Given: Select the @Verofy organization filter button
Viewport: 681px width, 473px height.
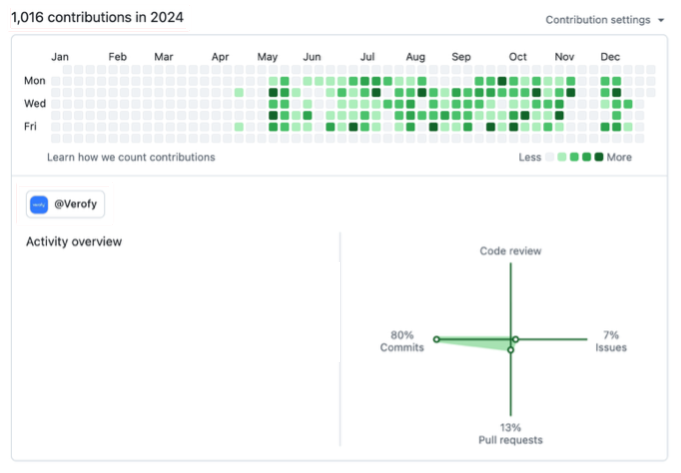Looking at the screenshot, I should [x=65, y=204].
